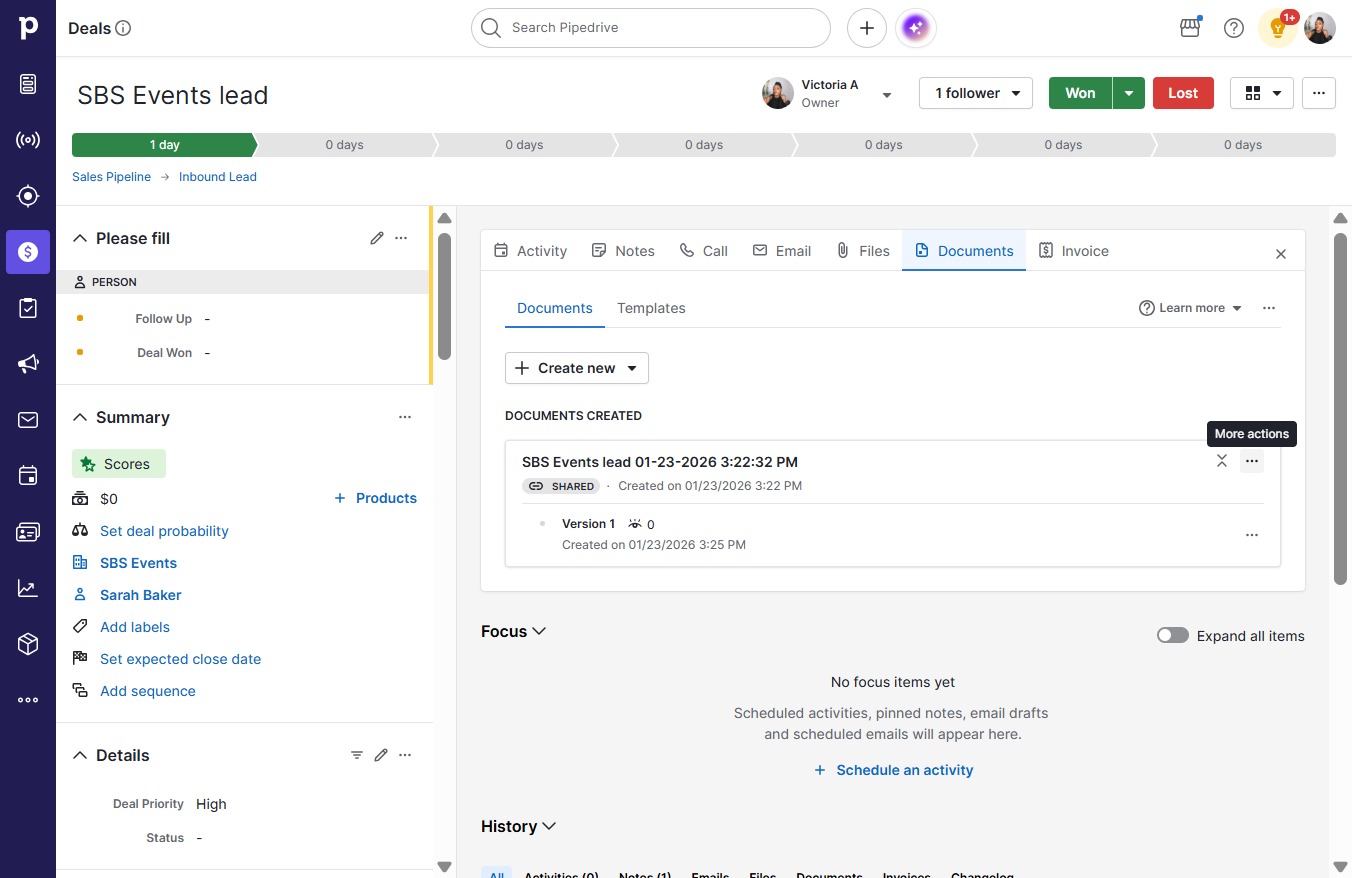Open the Sales Pipeline breadcrumb link

point(111,177)
